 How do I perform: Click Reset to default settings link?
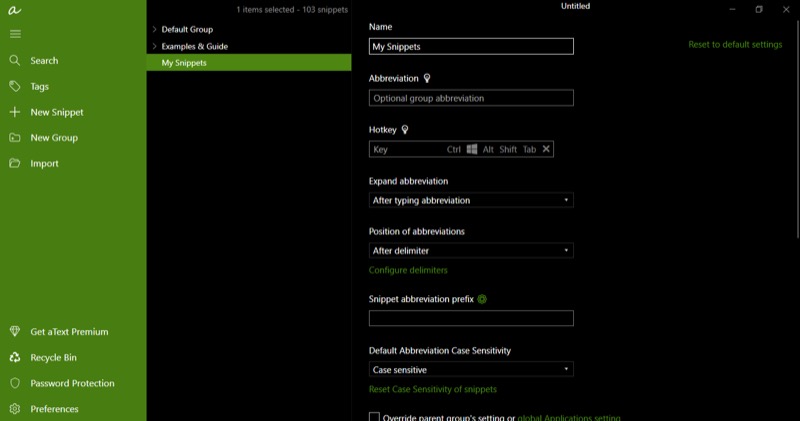[735, 44]
